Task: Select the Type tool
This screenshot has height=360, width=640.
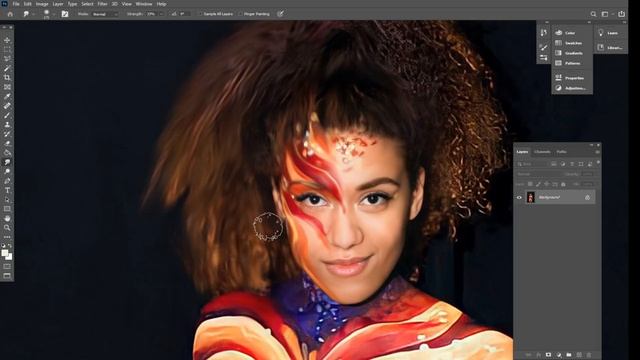Action: (7, 190)
